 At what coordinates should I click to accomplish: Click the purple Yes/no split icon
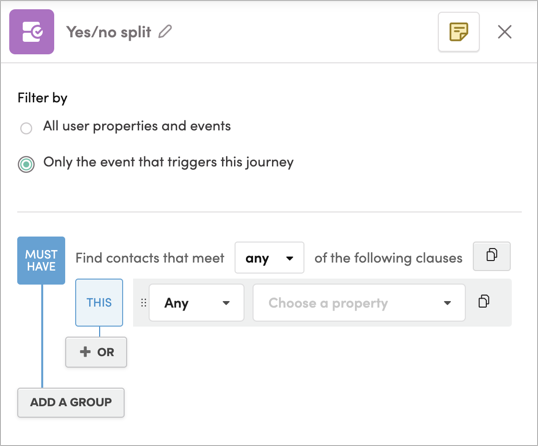32,32
